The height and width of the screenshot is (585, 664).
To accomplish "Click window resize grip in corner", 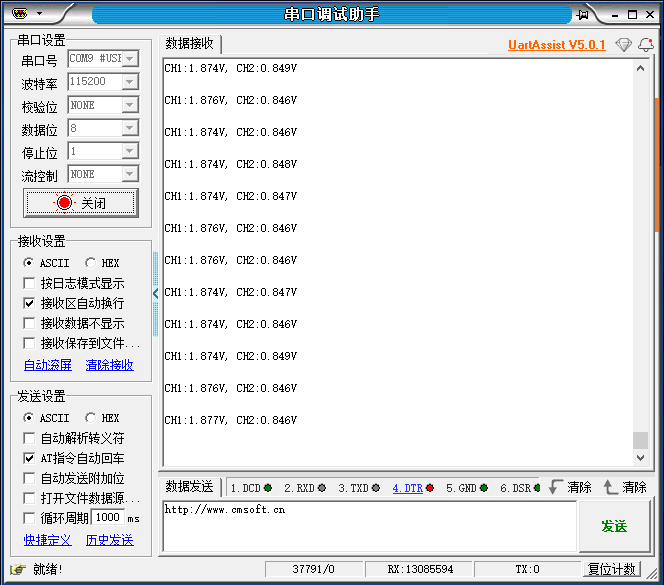I will click(x=652, y=573).
